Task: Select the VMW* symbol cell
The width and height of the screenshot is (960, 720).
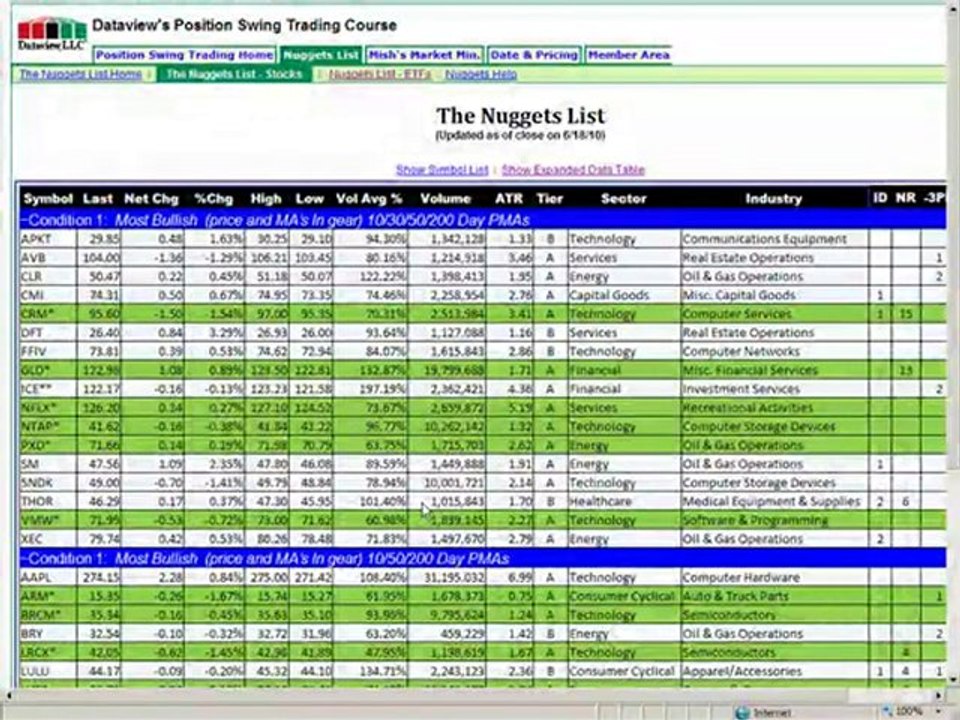Action: pyautogui.click(x=48, y=520)
